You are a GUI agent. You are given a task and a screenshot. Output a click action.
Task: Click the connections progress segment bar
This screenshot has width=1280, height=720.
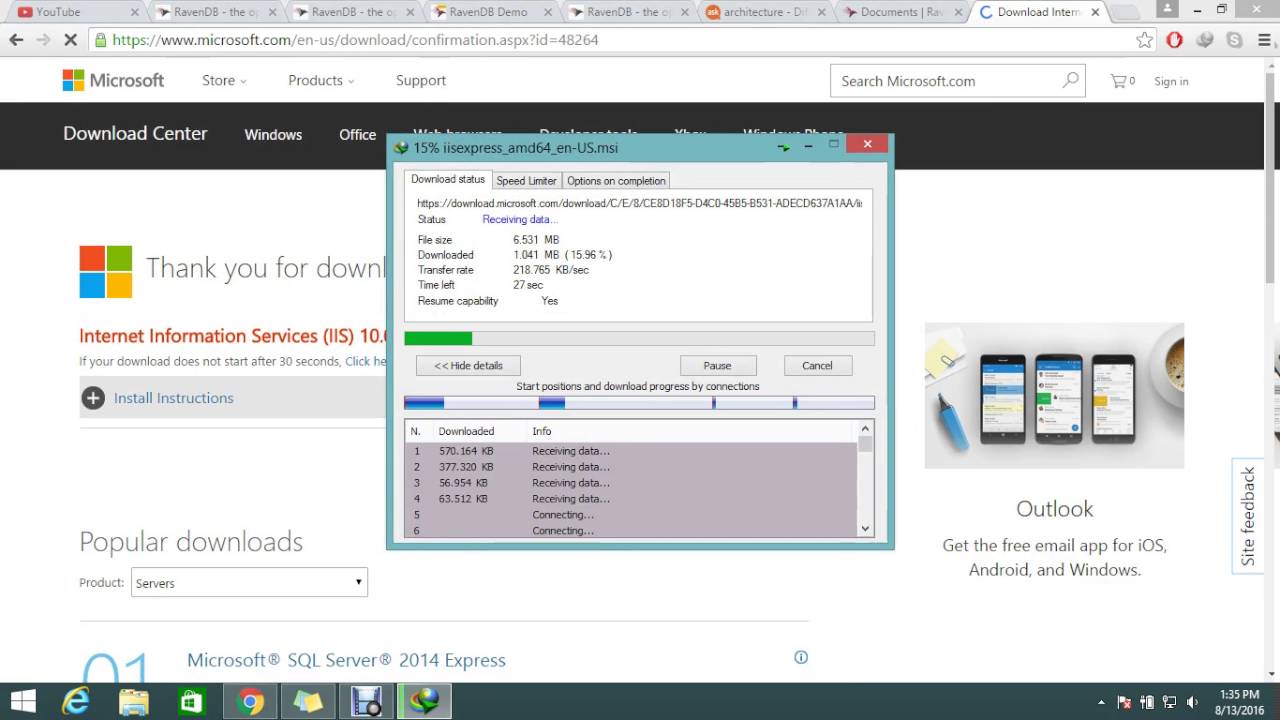(x=639, y=403)
